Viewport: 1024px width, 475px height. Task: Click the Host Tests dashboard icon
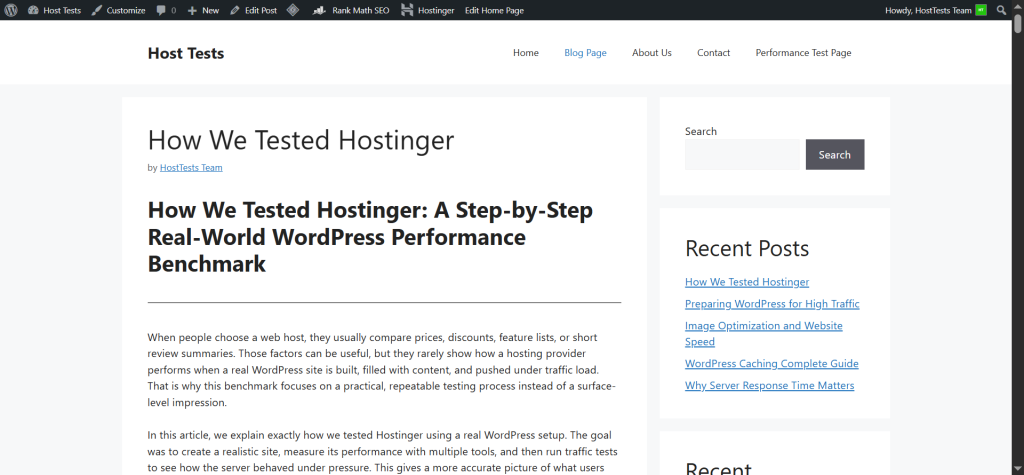click(x=33, y=10)
